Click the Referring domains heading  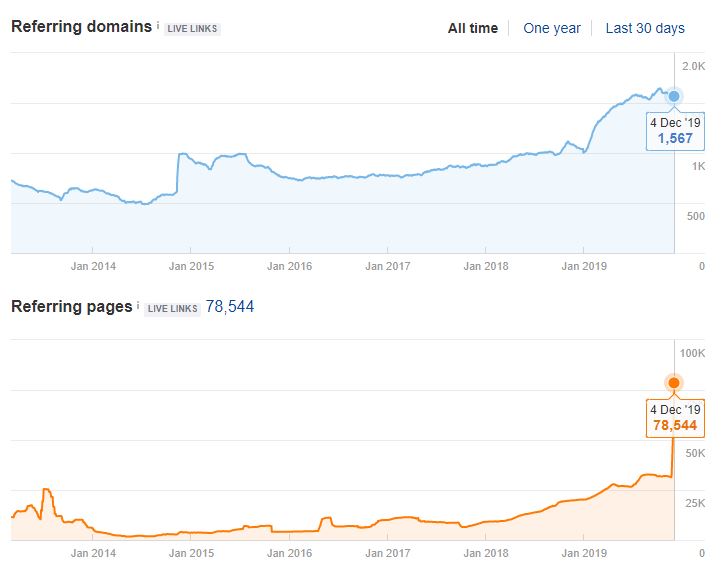point(82,27)
